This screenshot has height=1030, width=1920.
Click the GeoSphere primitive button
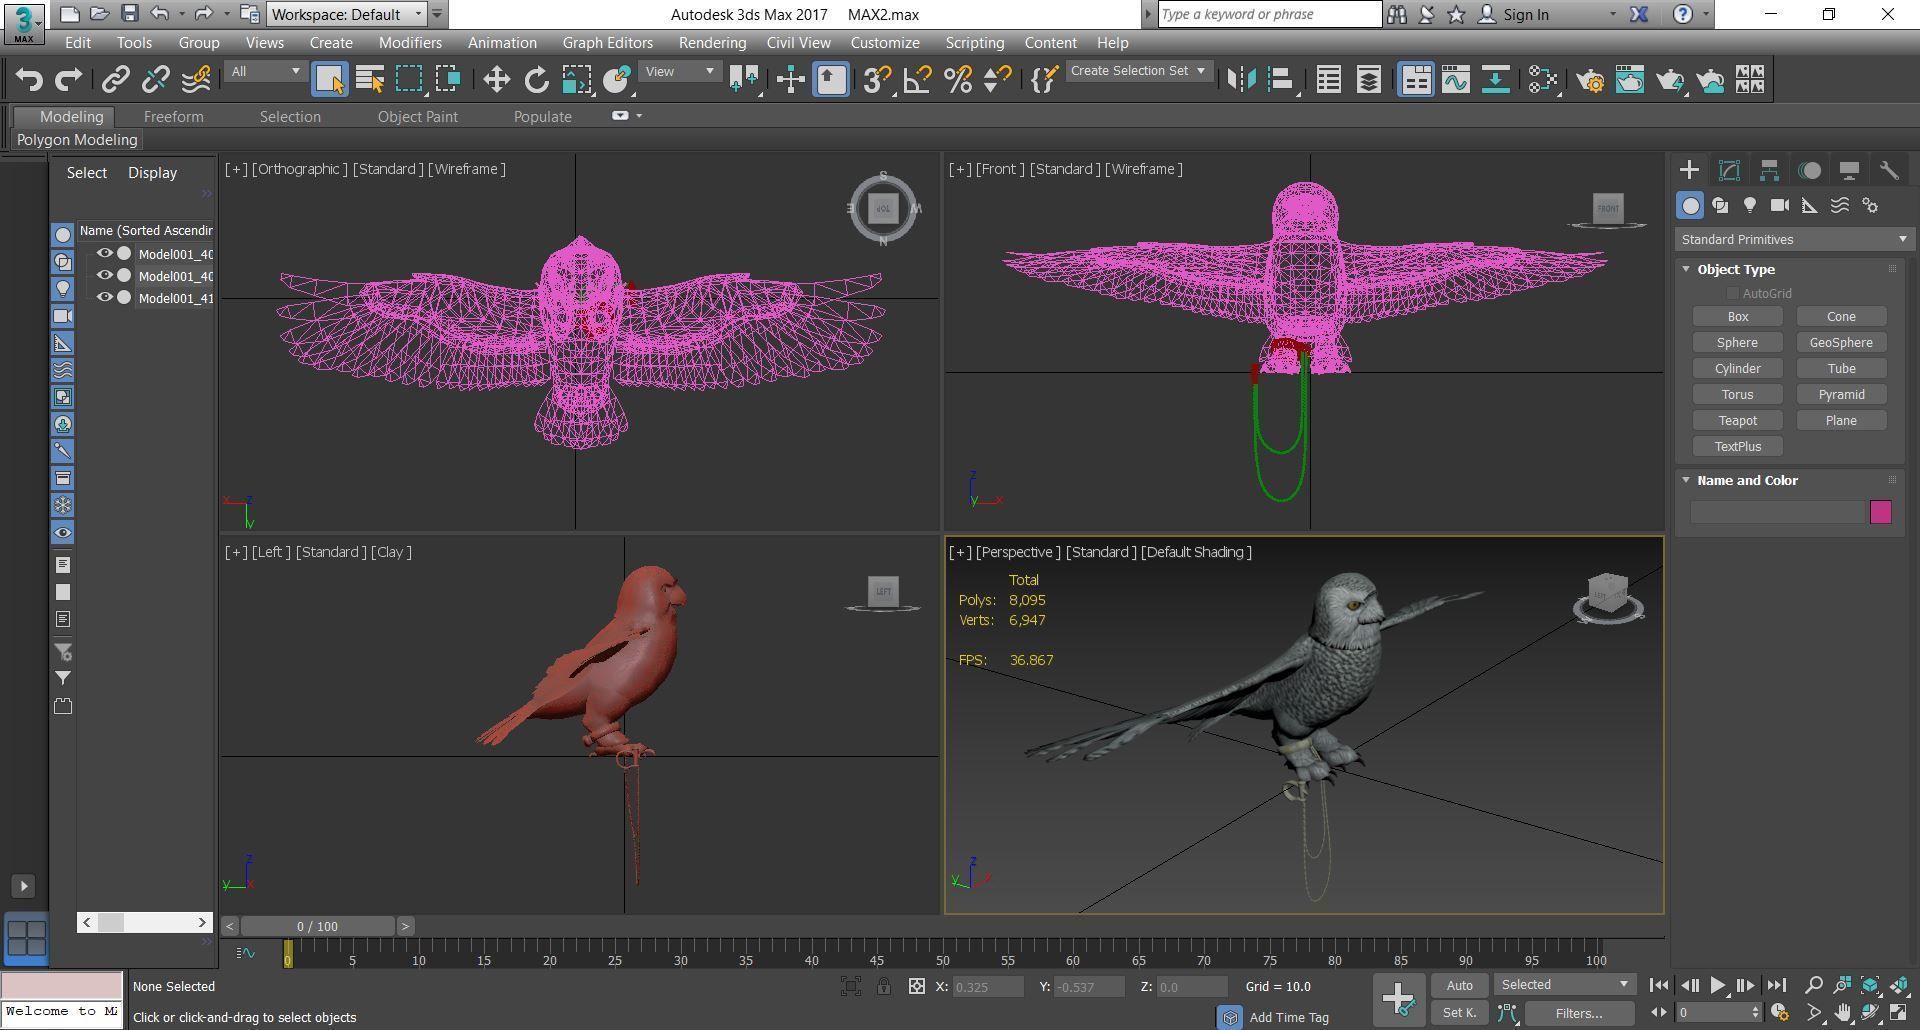[x=1841, y=343]
